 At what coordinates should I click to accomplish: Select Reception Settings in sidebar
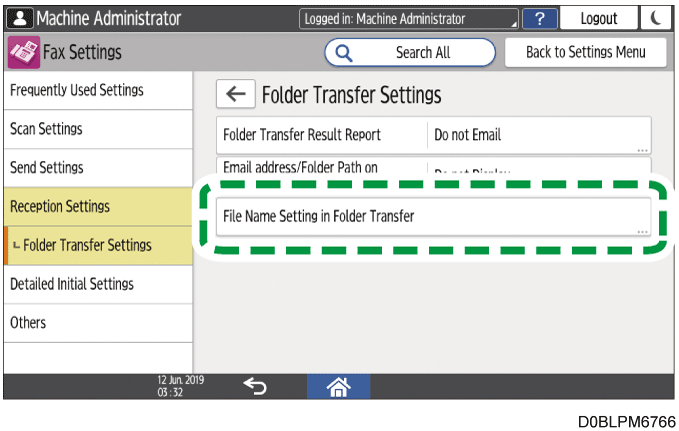point(97,206)
